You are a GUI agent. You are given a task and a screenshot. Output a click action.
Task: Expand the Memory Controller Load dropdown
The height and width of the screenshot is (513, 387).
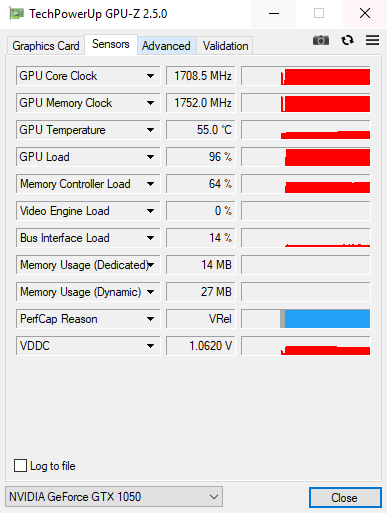[x=150, y=184]
